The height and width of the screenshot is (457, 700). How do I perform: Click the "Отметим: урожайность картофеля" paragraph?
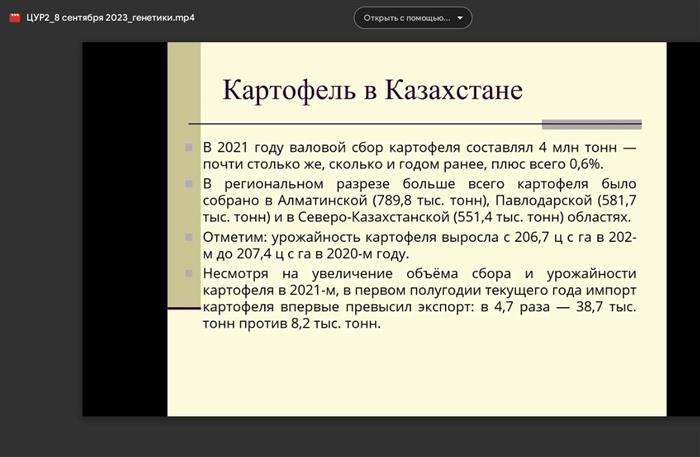coord(418,245)
